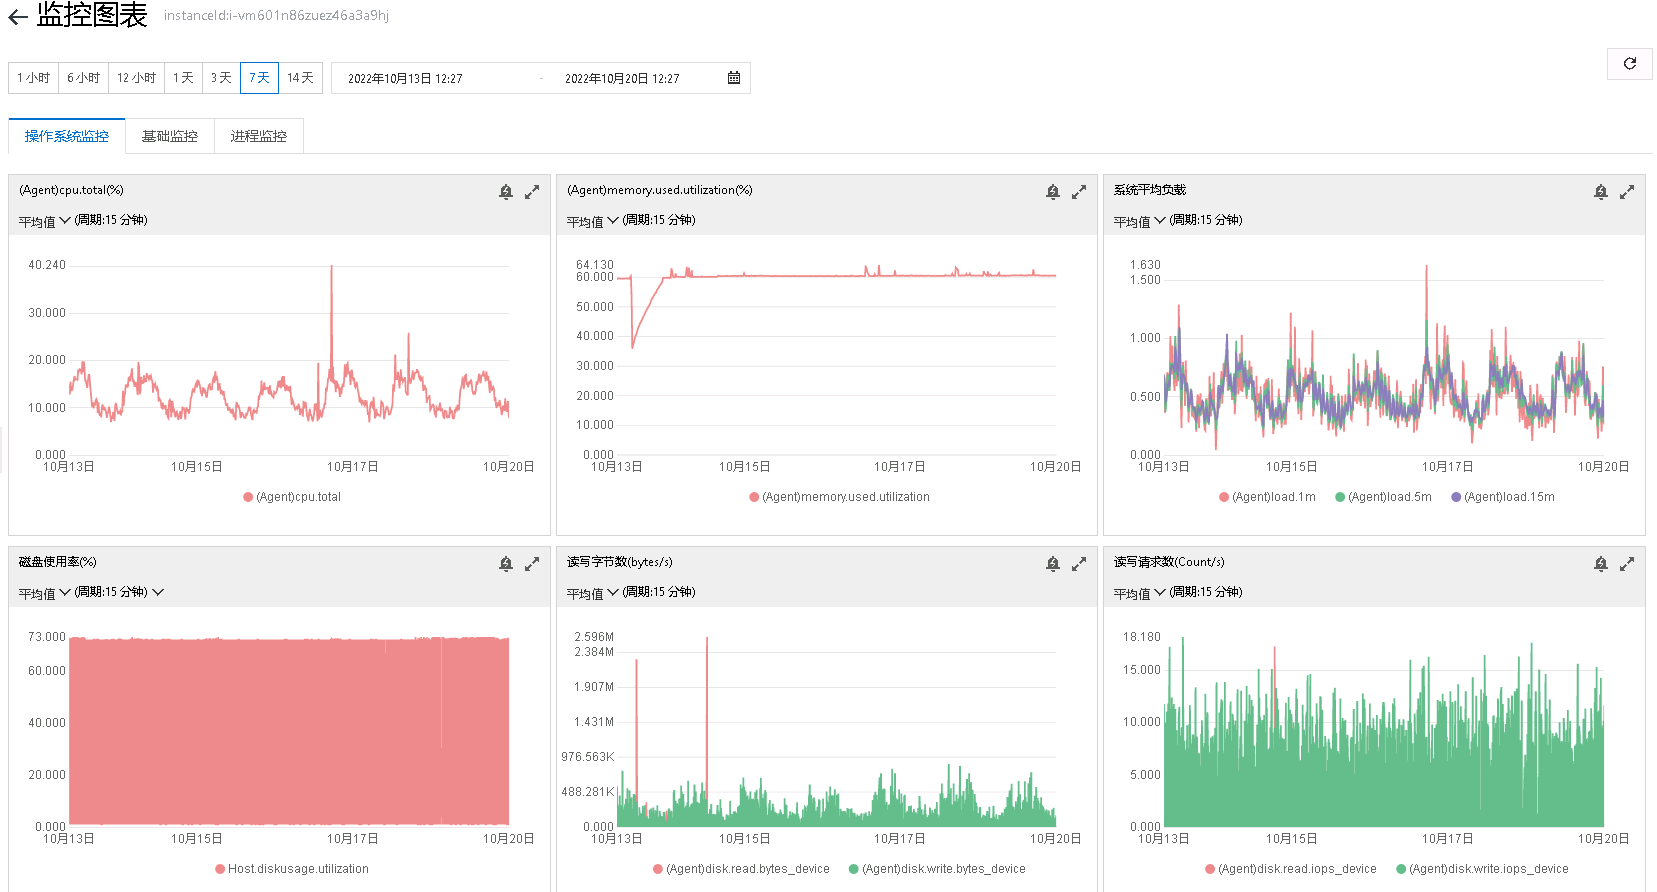Switch to 基础监控 tab
Viewport: 1657px width, 892px height.
[170, 136]
